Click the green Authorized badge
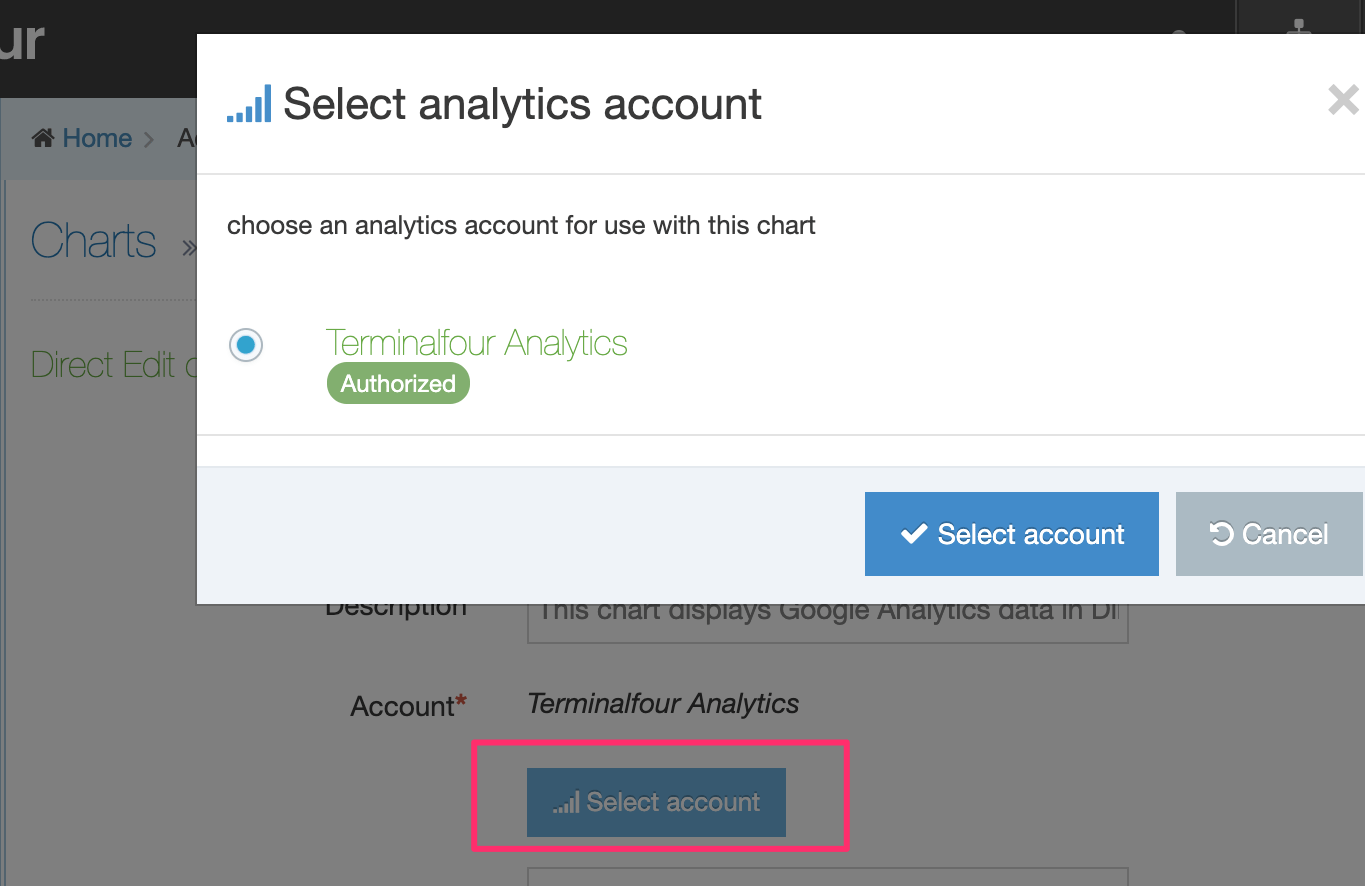This screenshot has height=886, width=1365. pos(398,384)
